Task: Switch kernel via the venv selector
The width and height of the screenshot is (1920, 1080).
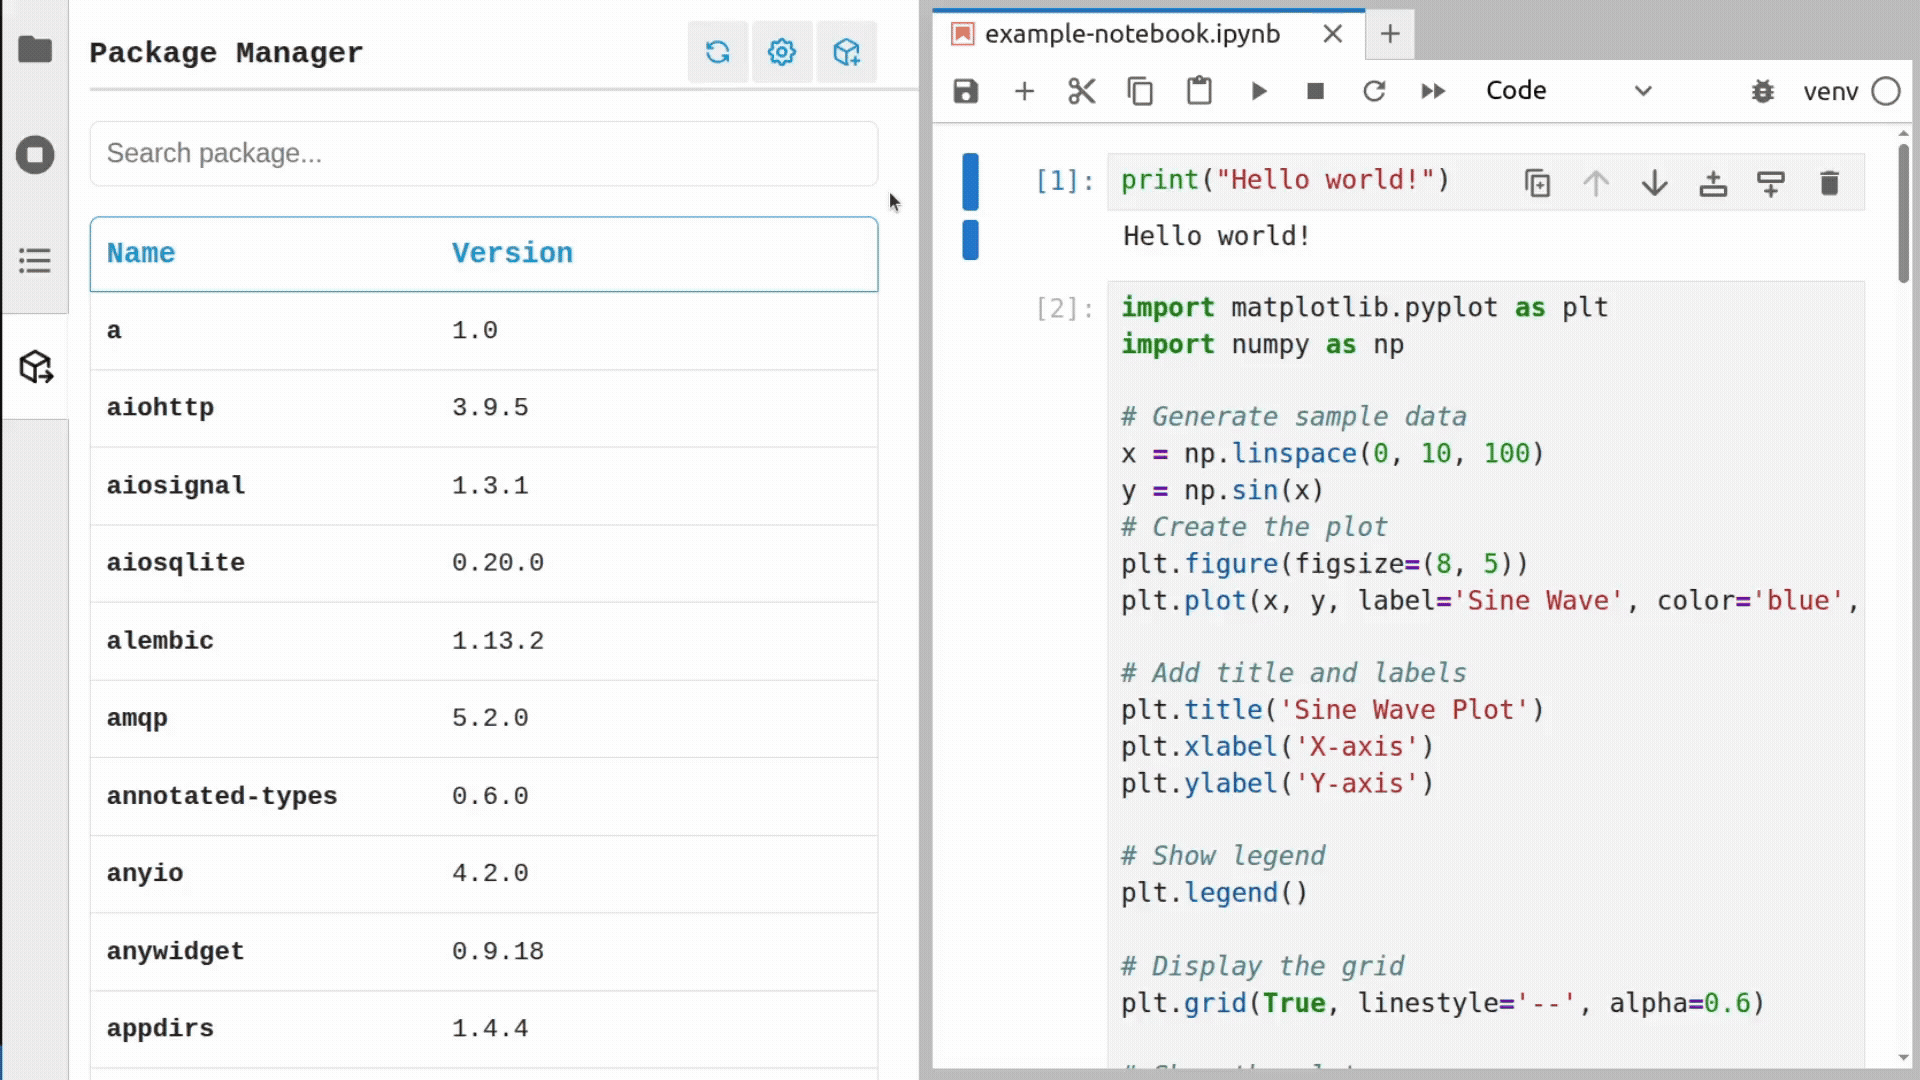Action: (1832, 91)
